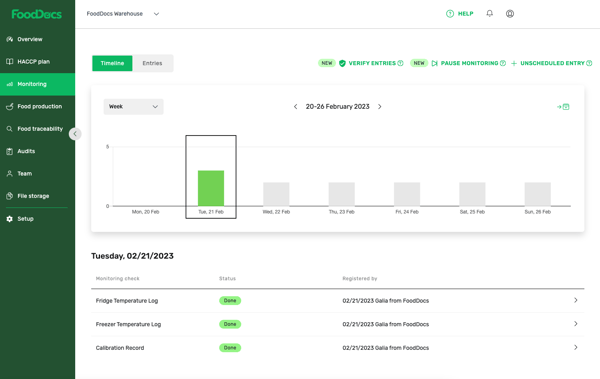Screen dimensions: 600x379
Task: Click Freezer Temperature Log text
Action: pyautogui.click(x=128, y=324)
